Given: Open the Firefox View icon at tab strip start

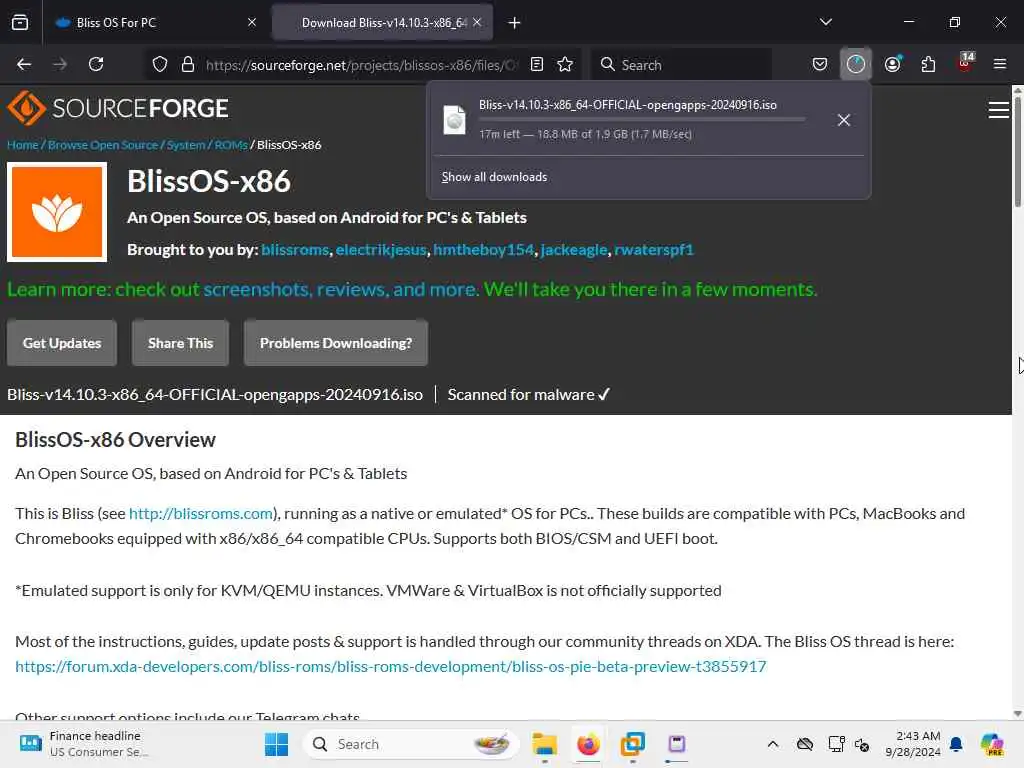Looking at the screenshot, I should [x=20, y=23].
